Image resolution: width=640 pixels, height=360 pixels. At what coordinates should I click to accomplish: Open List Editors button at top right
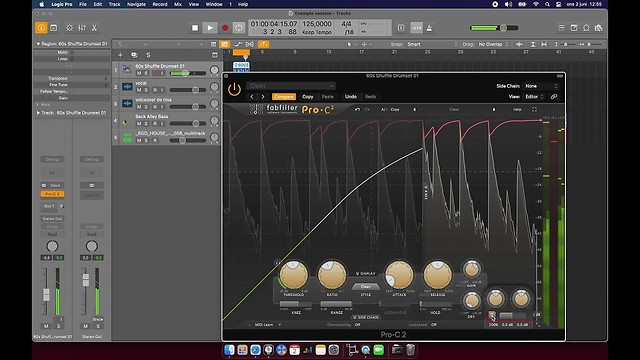pyautogui.click(x=561, y=28)
